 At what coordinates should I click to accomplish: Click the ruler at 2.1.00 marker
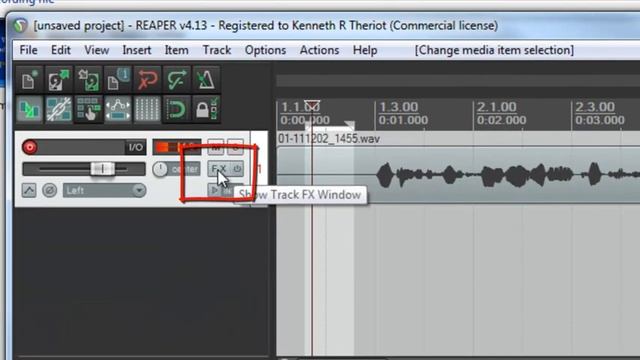click(x=497, y=107)
